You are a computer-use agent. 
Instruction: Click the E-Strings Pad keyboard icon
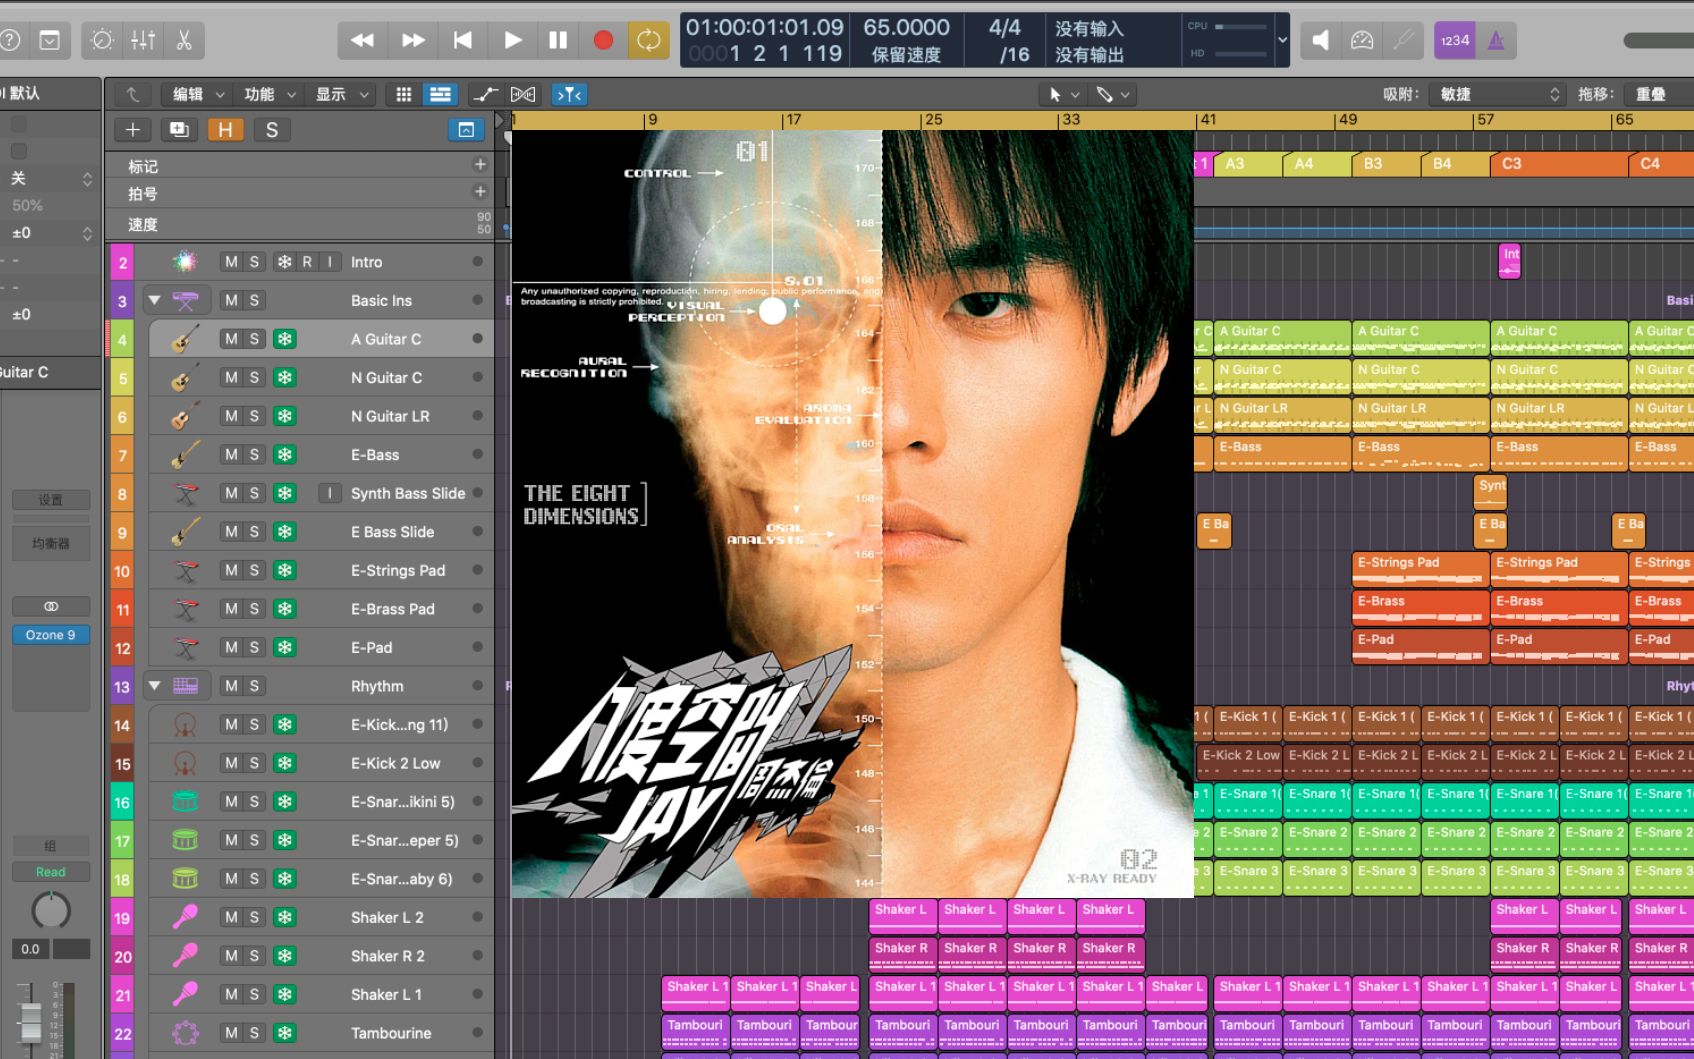click(185, 570)
